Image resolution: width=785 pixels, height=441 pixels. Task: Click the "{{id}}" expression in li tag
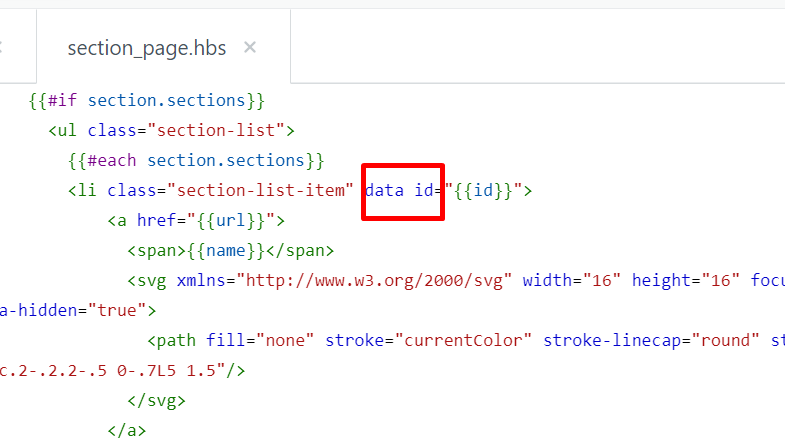point(485,191)
